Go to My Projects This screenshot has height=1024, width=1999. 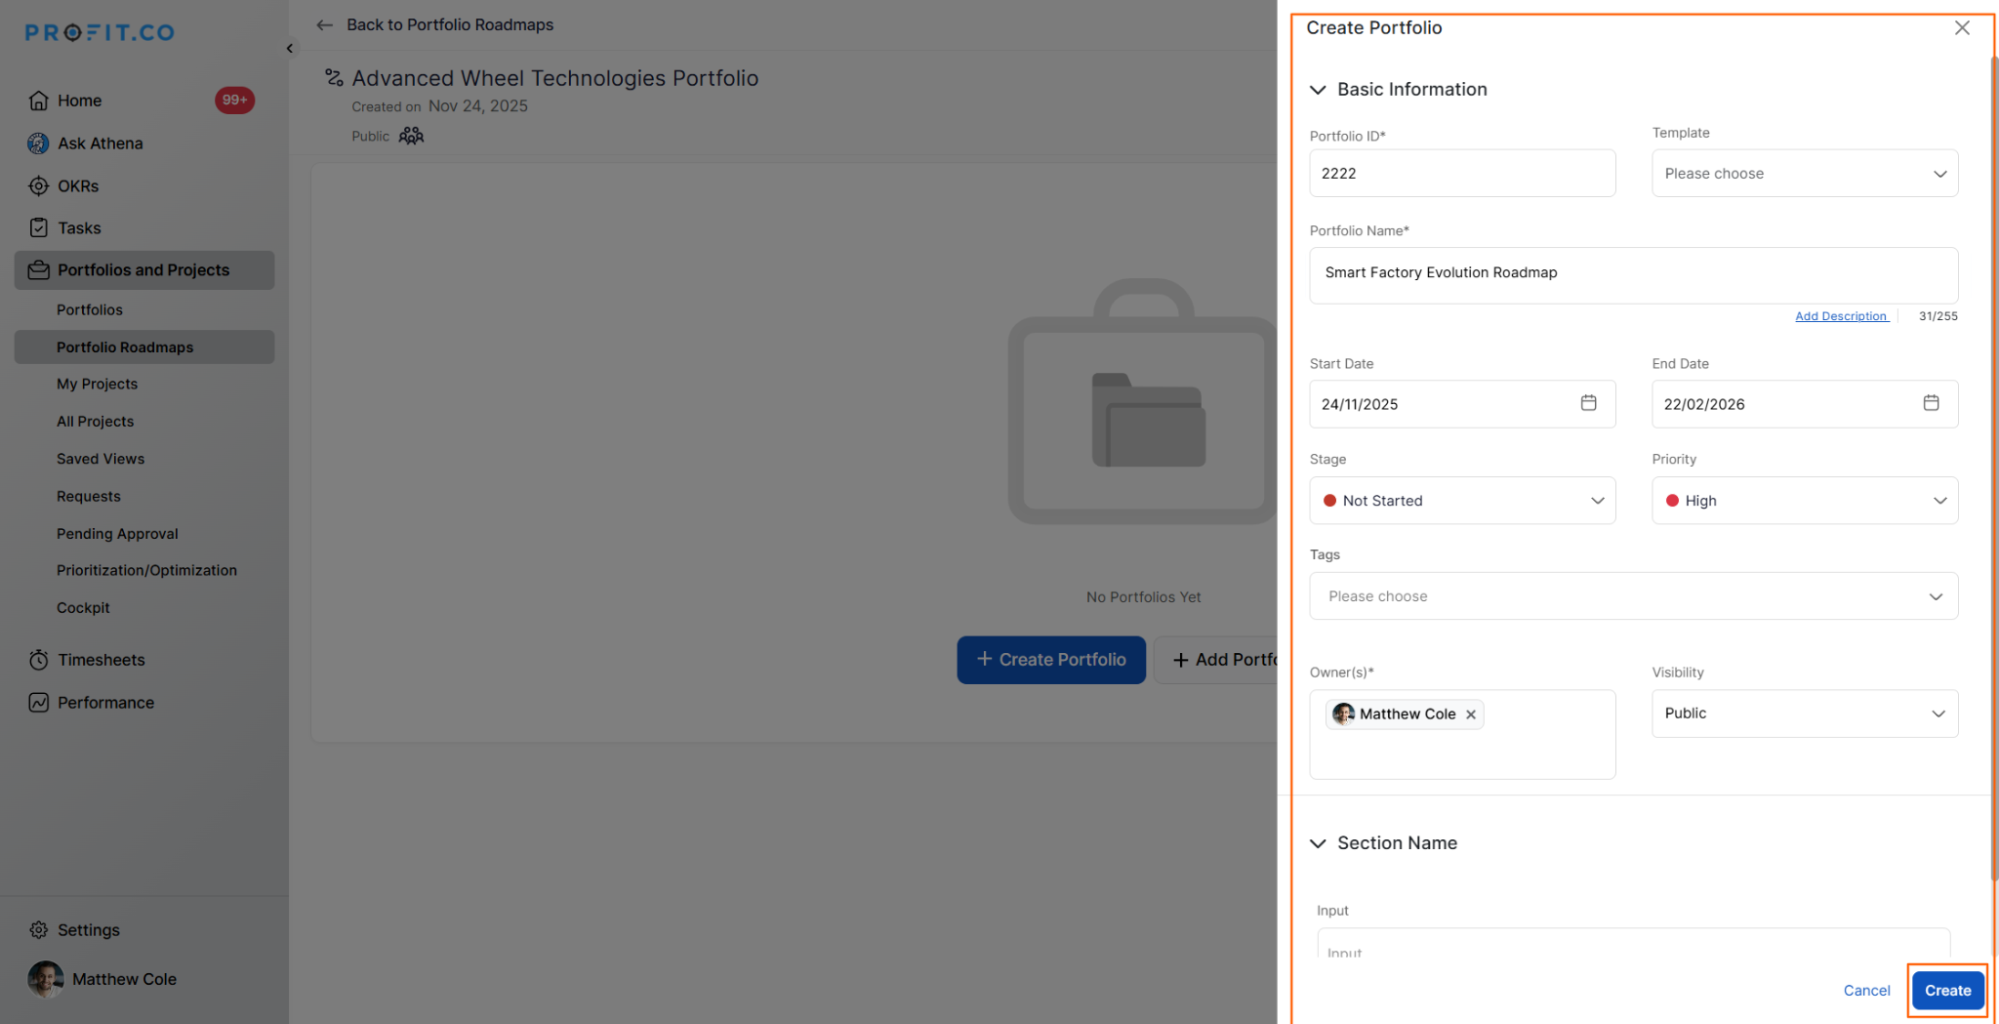click(97, 384)
